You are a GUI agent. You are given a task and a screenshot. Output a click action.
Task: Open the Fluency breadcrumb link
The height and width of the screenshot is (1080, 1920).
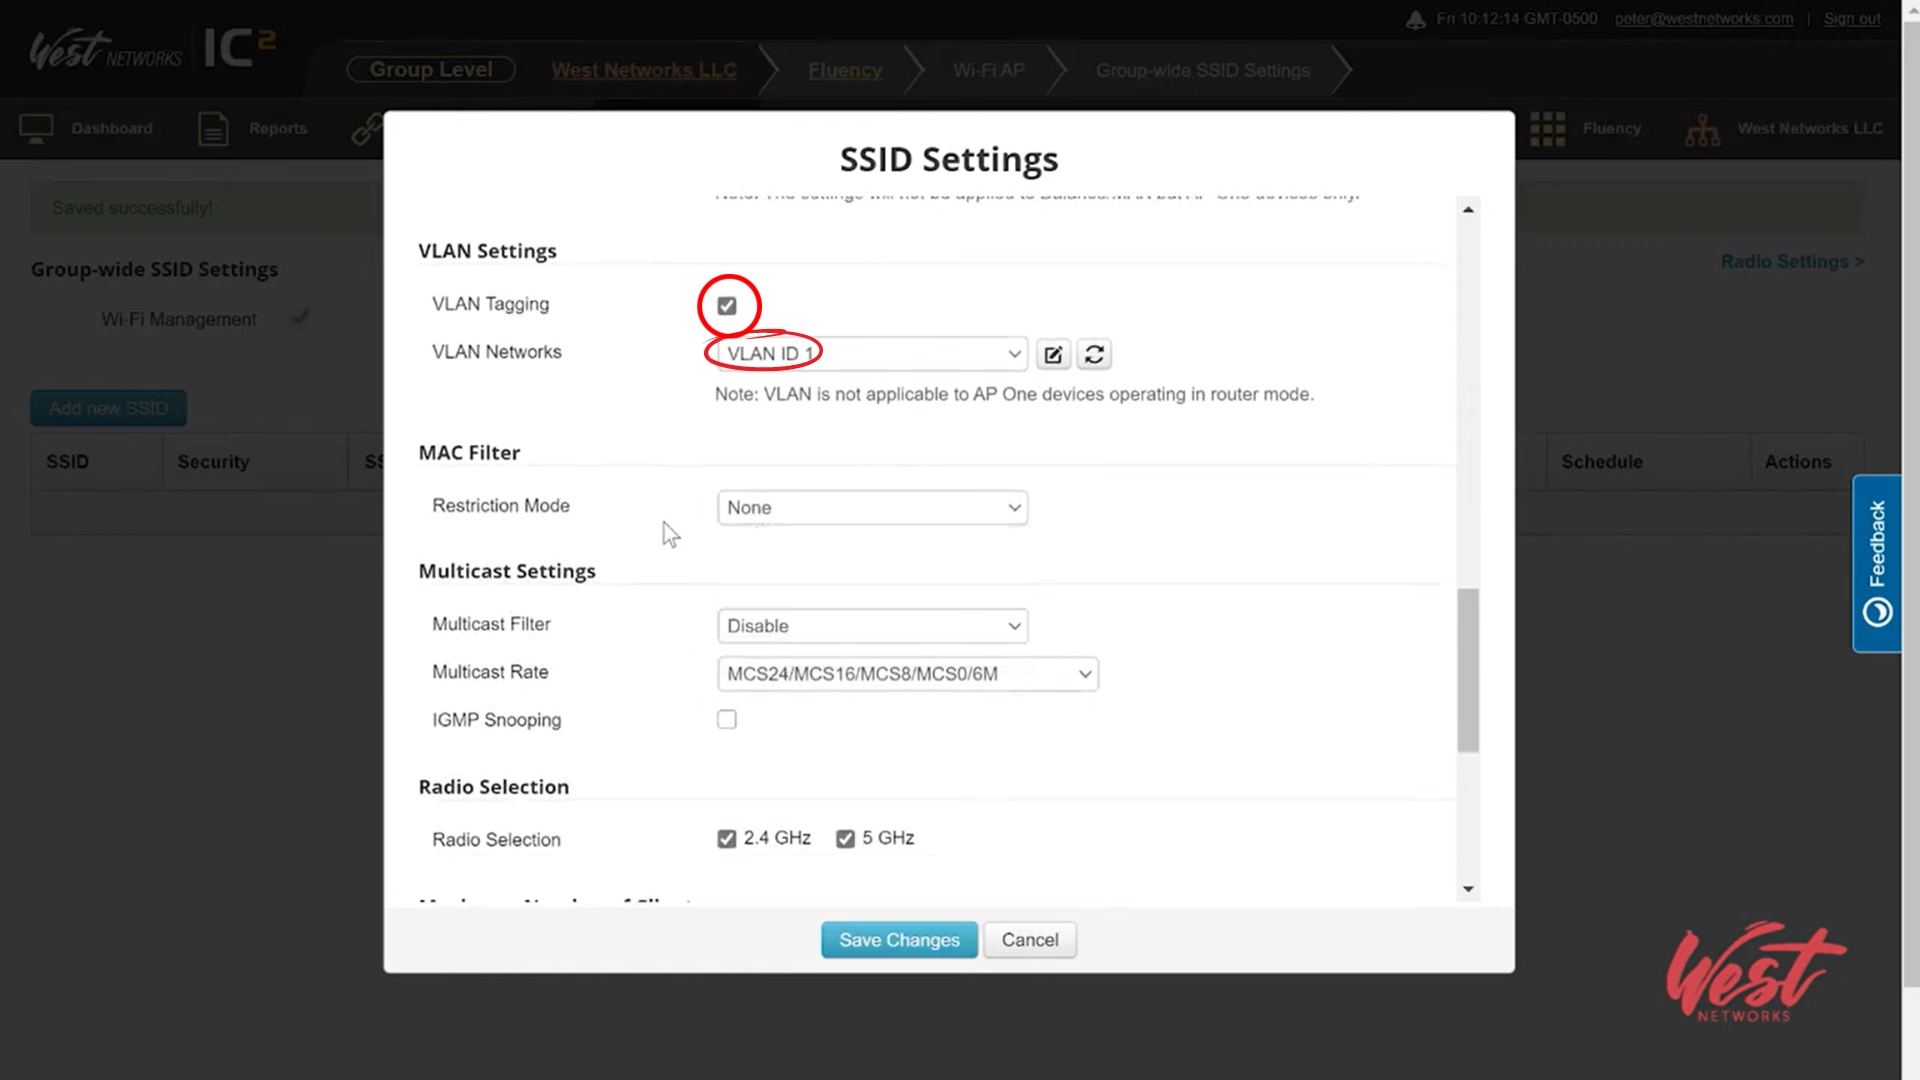[x=845, y=71]
